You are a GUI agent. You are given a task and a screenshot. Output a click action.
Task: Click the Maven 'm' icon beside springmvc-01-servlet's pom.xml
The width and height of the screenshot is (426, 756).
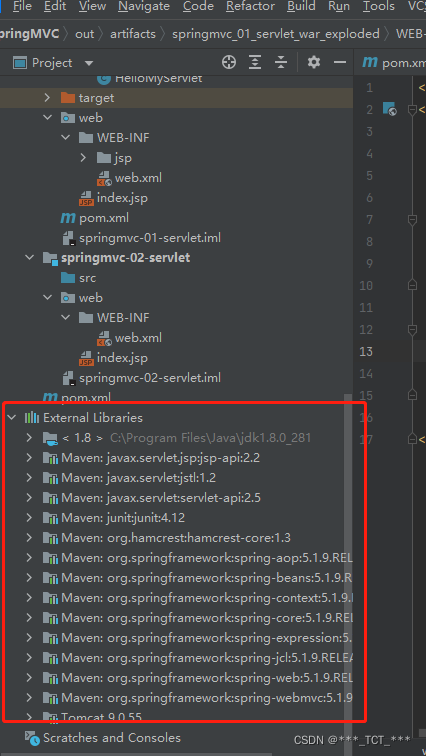tap(67, 218)
